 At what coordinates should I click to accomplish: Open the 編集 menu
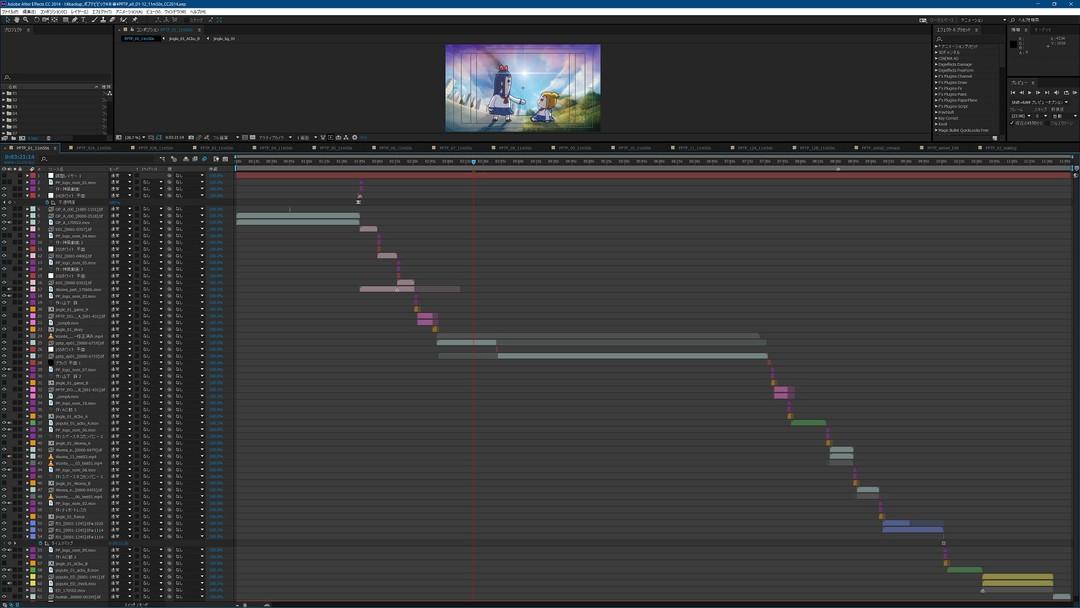coord(29,12)
